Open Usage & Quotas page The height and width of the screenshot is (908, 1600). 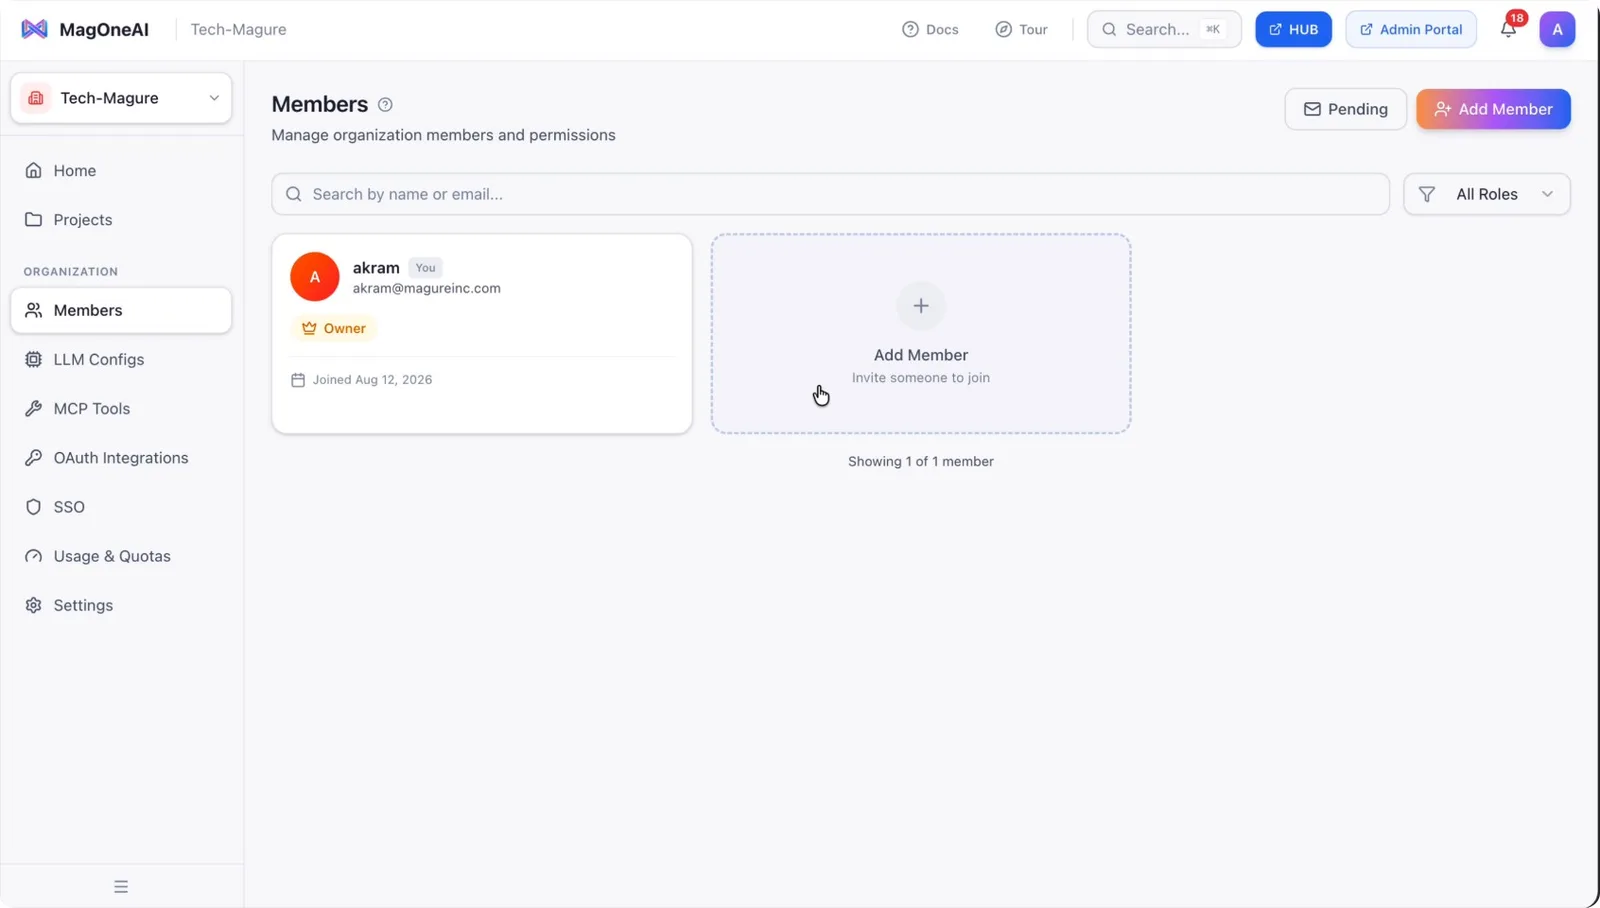(x=121, y=556)
